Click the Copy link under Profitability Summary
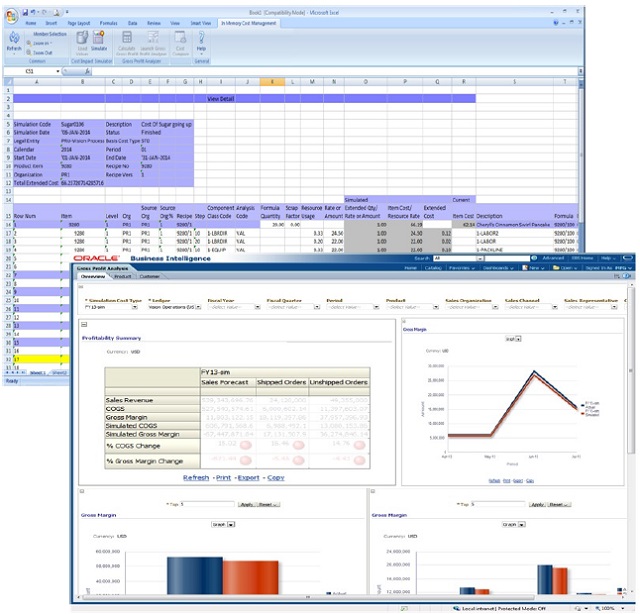This screenshot has height=614, width=640. click(x=276, y=478)
